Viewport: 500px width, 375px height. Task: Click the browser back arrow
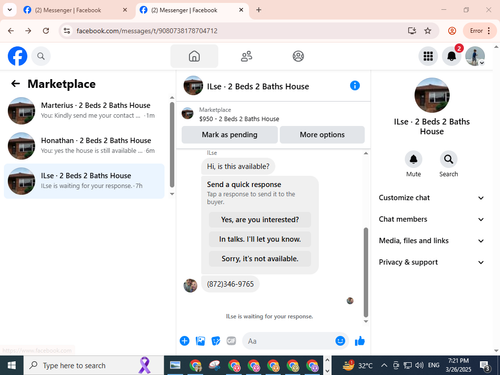pyautogui.click(x=11, y=31)
